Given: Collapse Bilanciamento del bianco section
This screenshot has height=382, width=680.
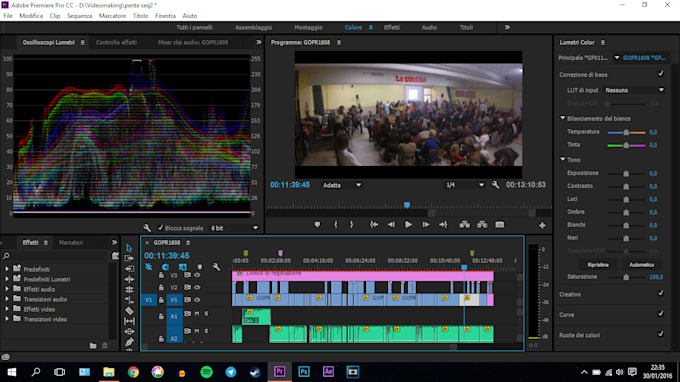Looking at the screenshot, I should tap(562, 118).
